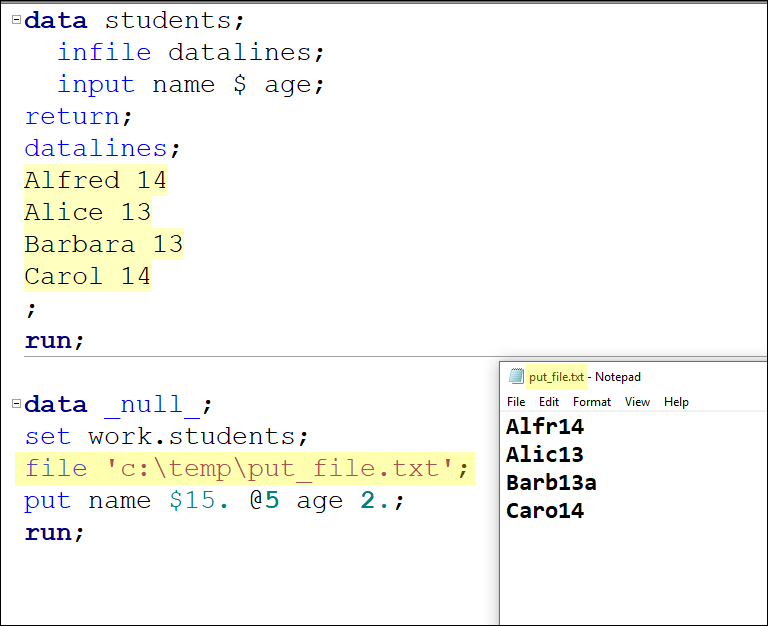Click the first 'run;' statement
This screenshot has height=626, width=768.
[54, 340]
